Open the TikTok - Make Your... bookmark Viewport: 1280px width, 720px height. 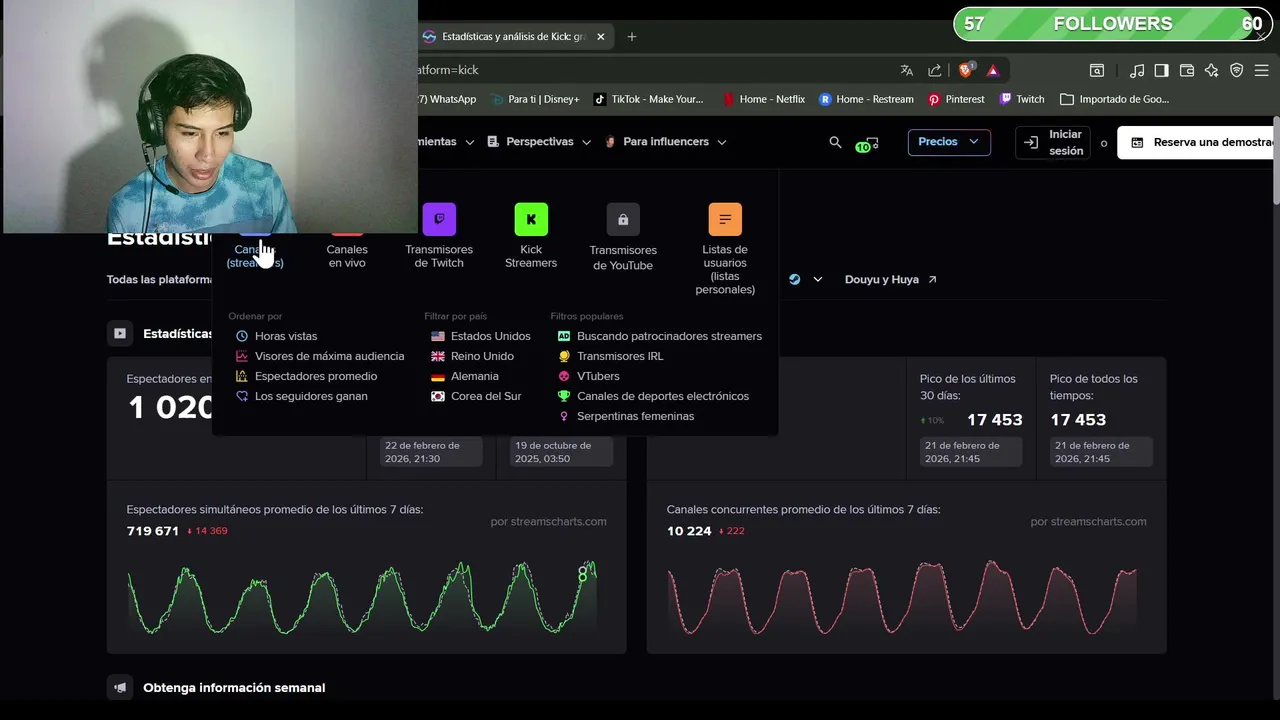click(x=649, y=99)
